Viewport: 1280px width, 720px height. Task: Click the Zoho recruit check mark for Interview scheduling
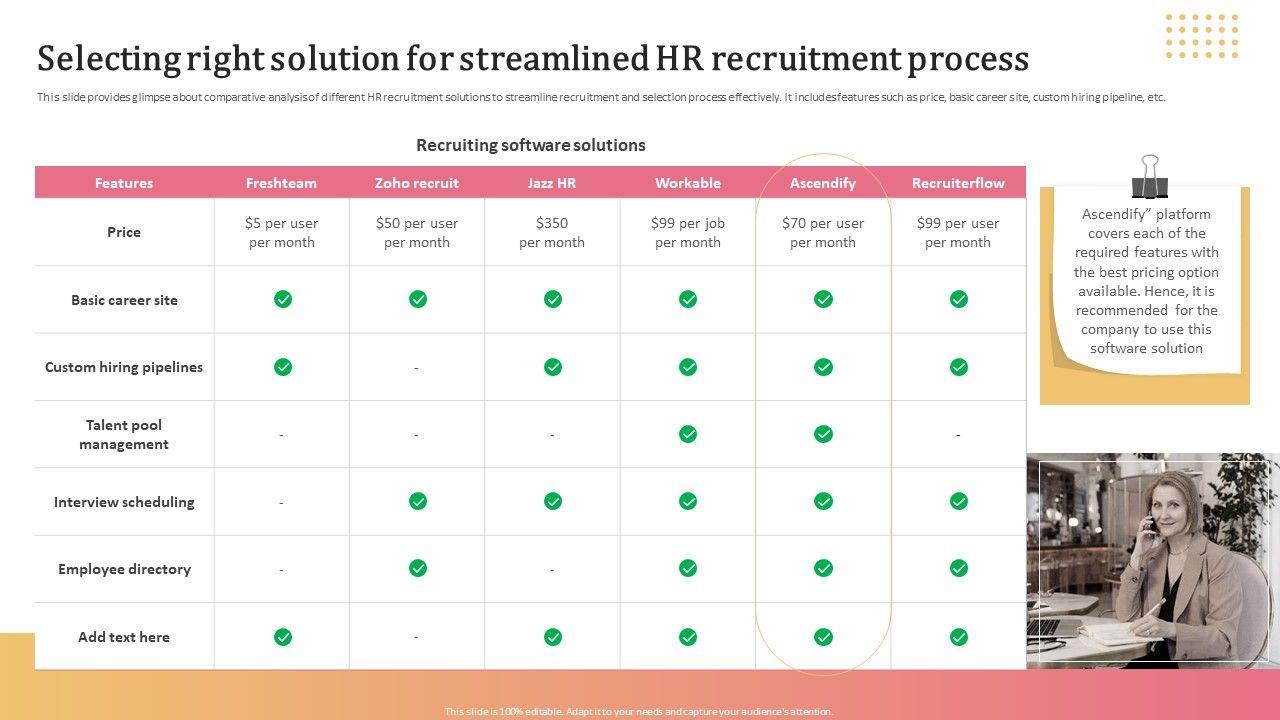[x=418, y=501]
